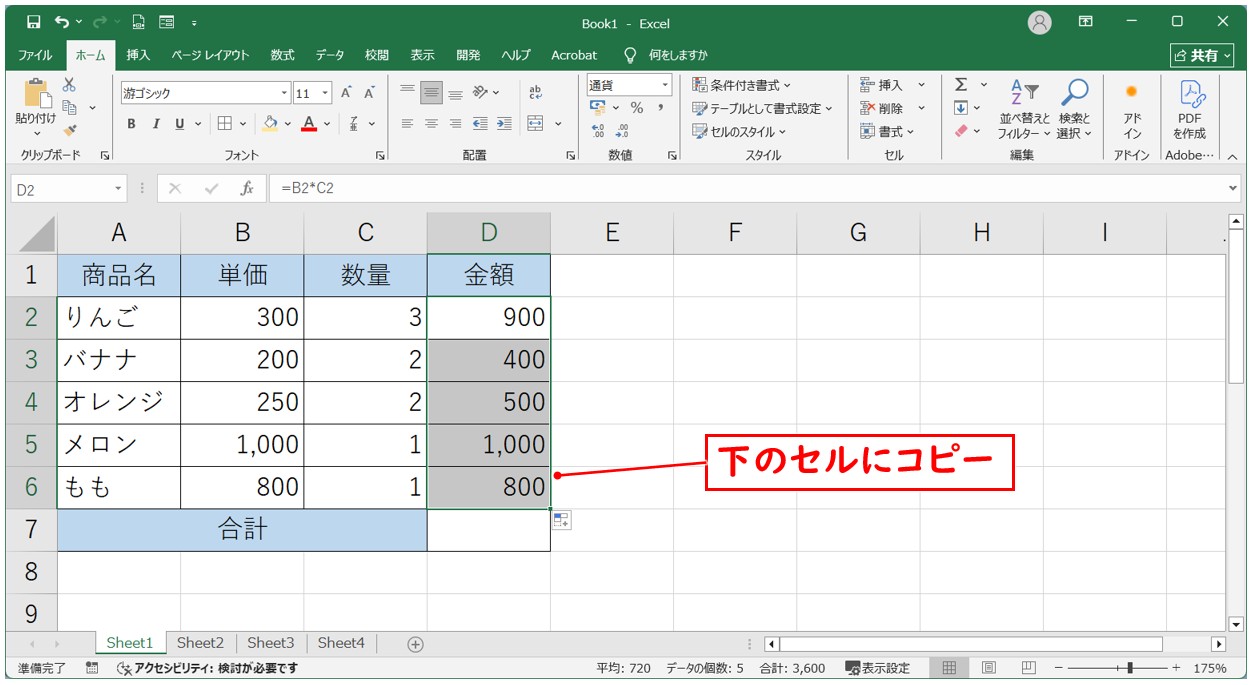Click the wrap text icon
1253x685 pixels.
(x=535, y=92)
